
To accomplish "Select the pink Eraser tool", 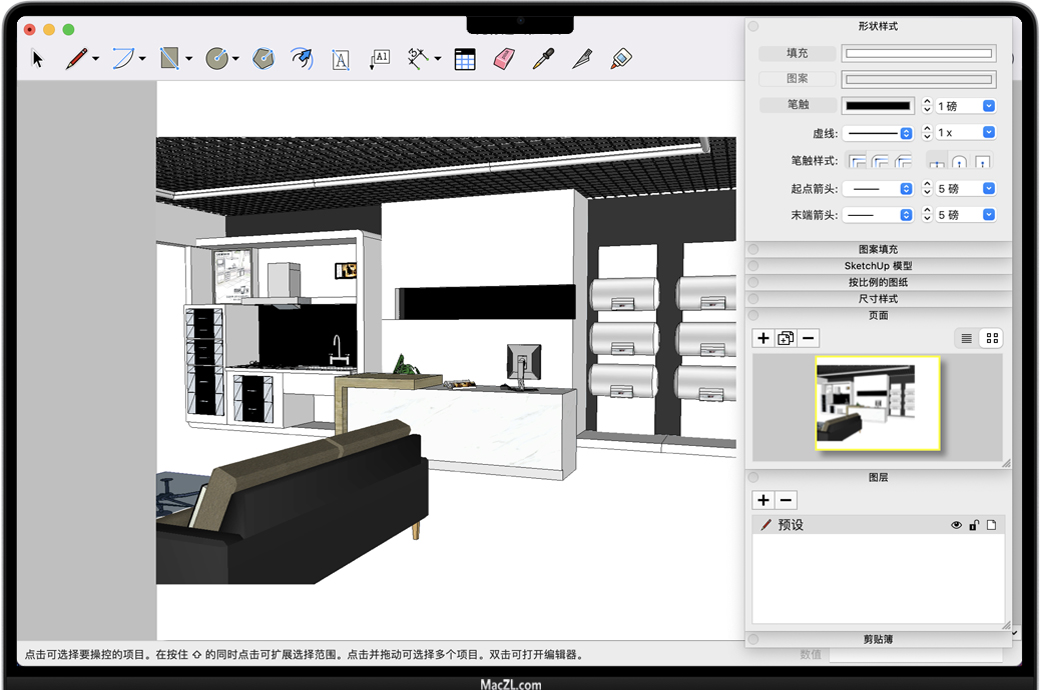I will click(503, 59).
